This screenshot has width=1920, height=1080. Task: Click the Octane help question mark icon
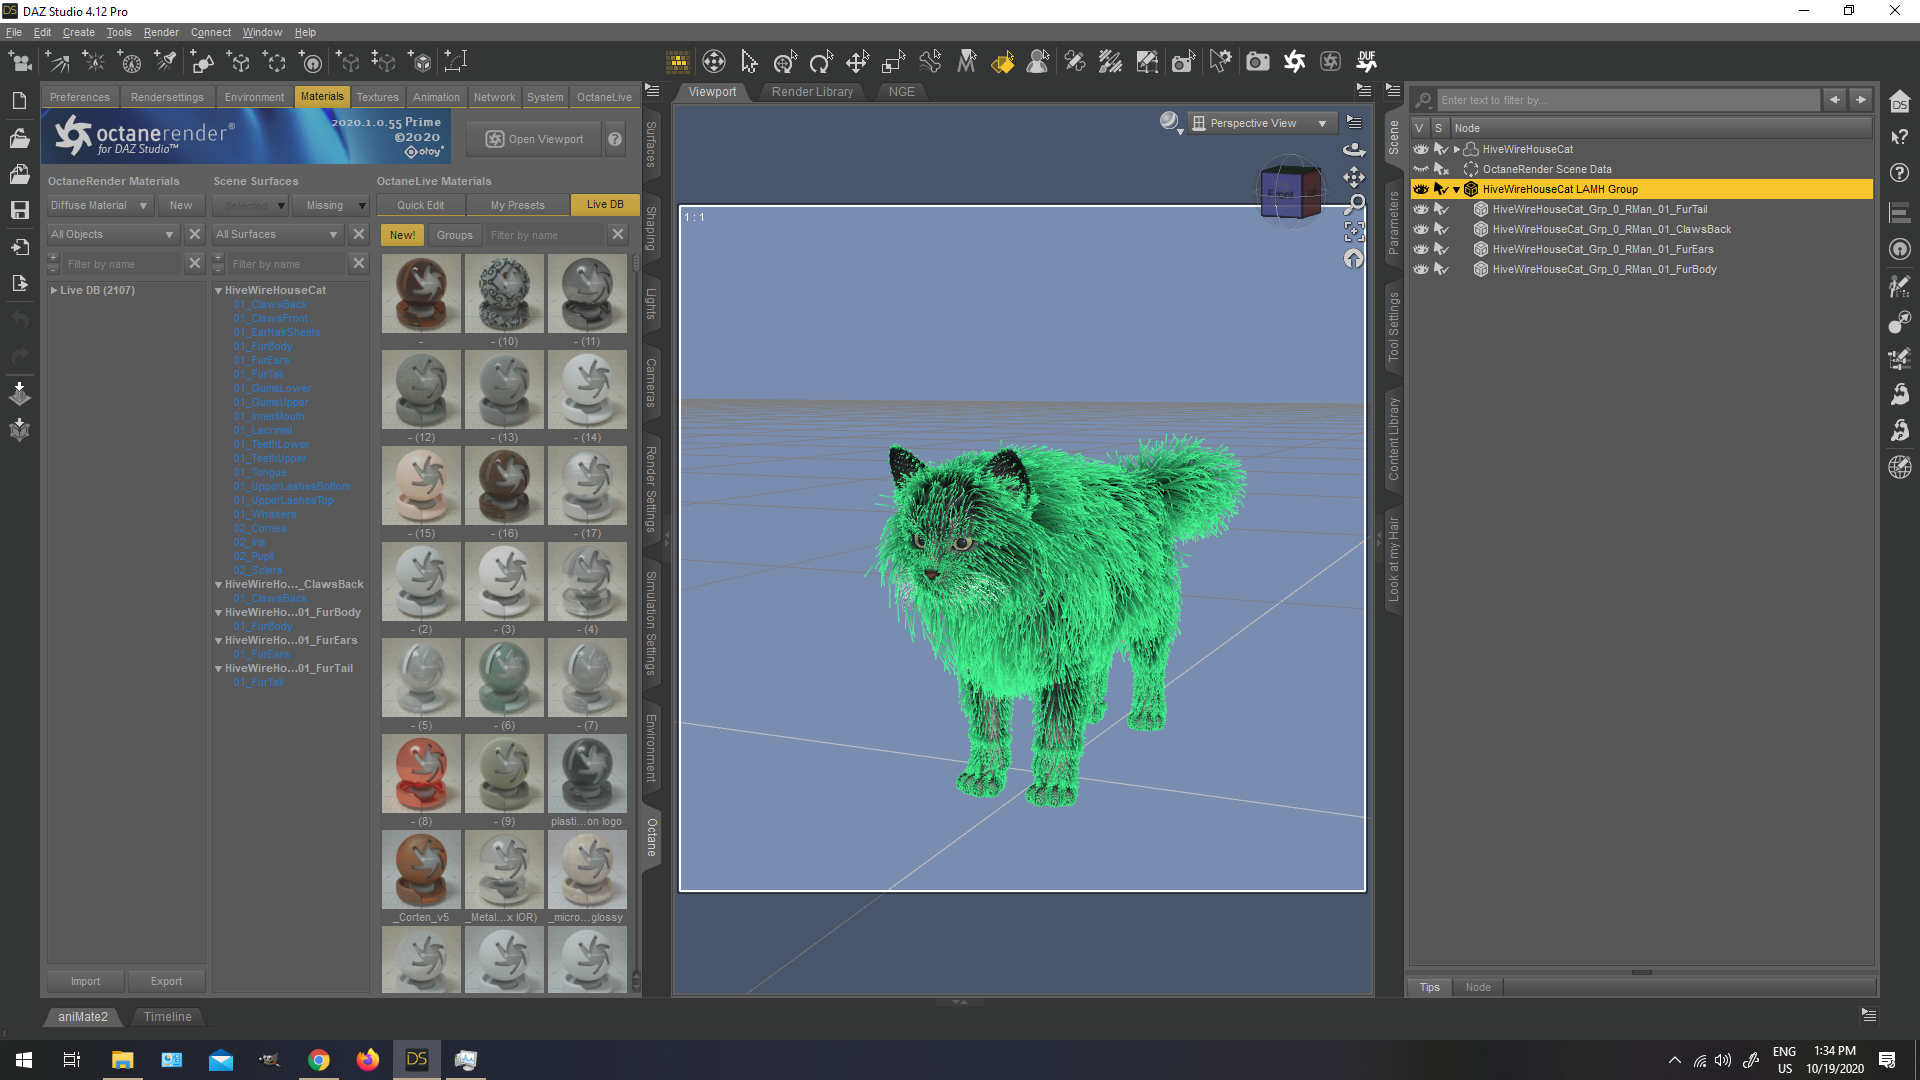tap(615, 139)
